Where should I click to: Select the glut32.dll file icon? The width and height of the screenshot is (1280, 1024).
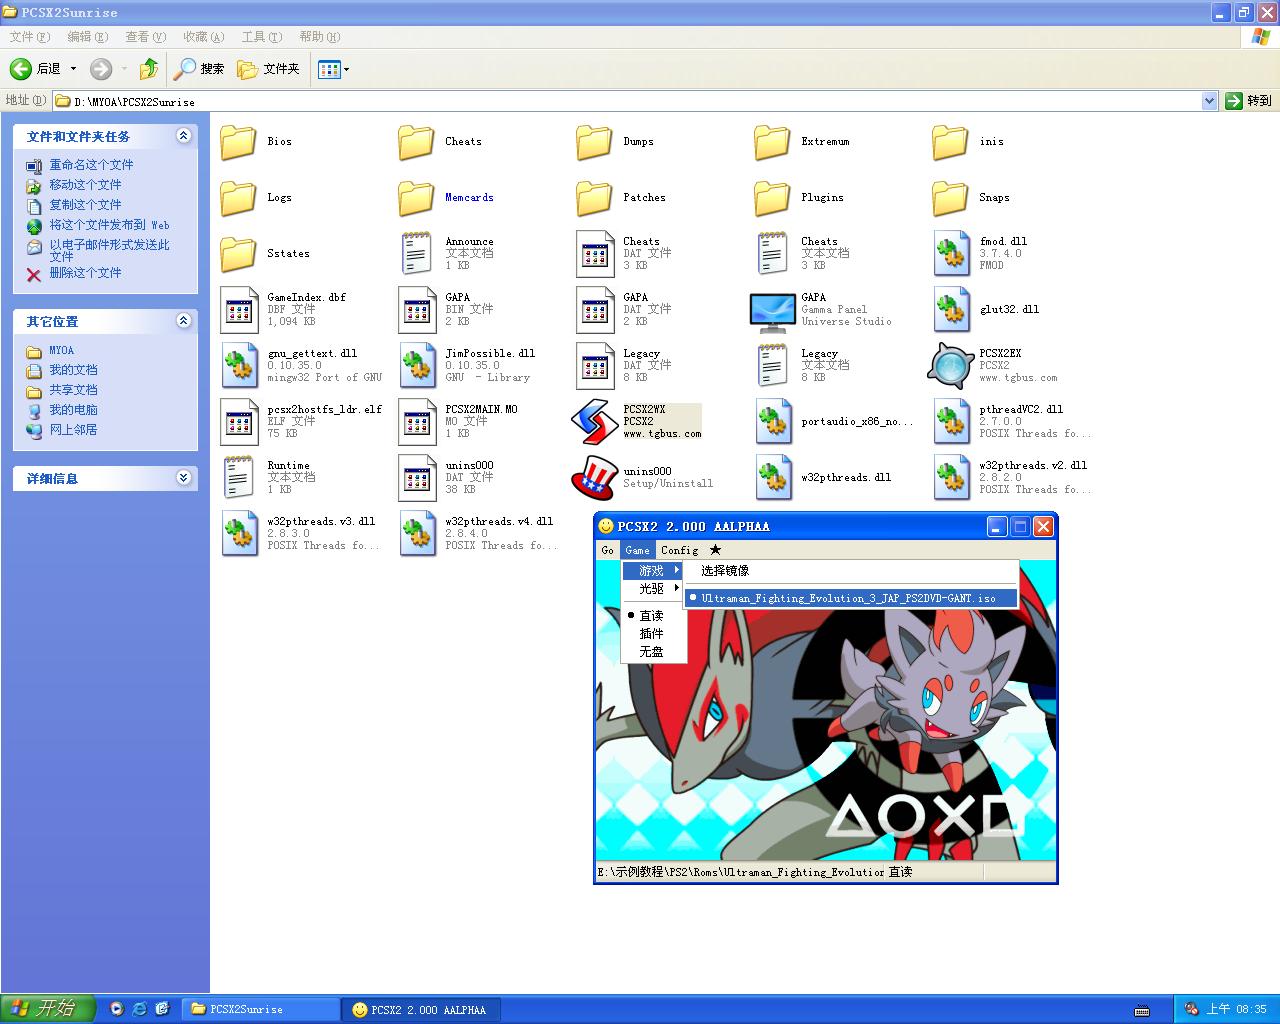(950, 310)
